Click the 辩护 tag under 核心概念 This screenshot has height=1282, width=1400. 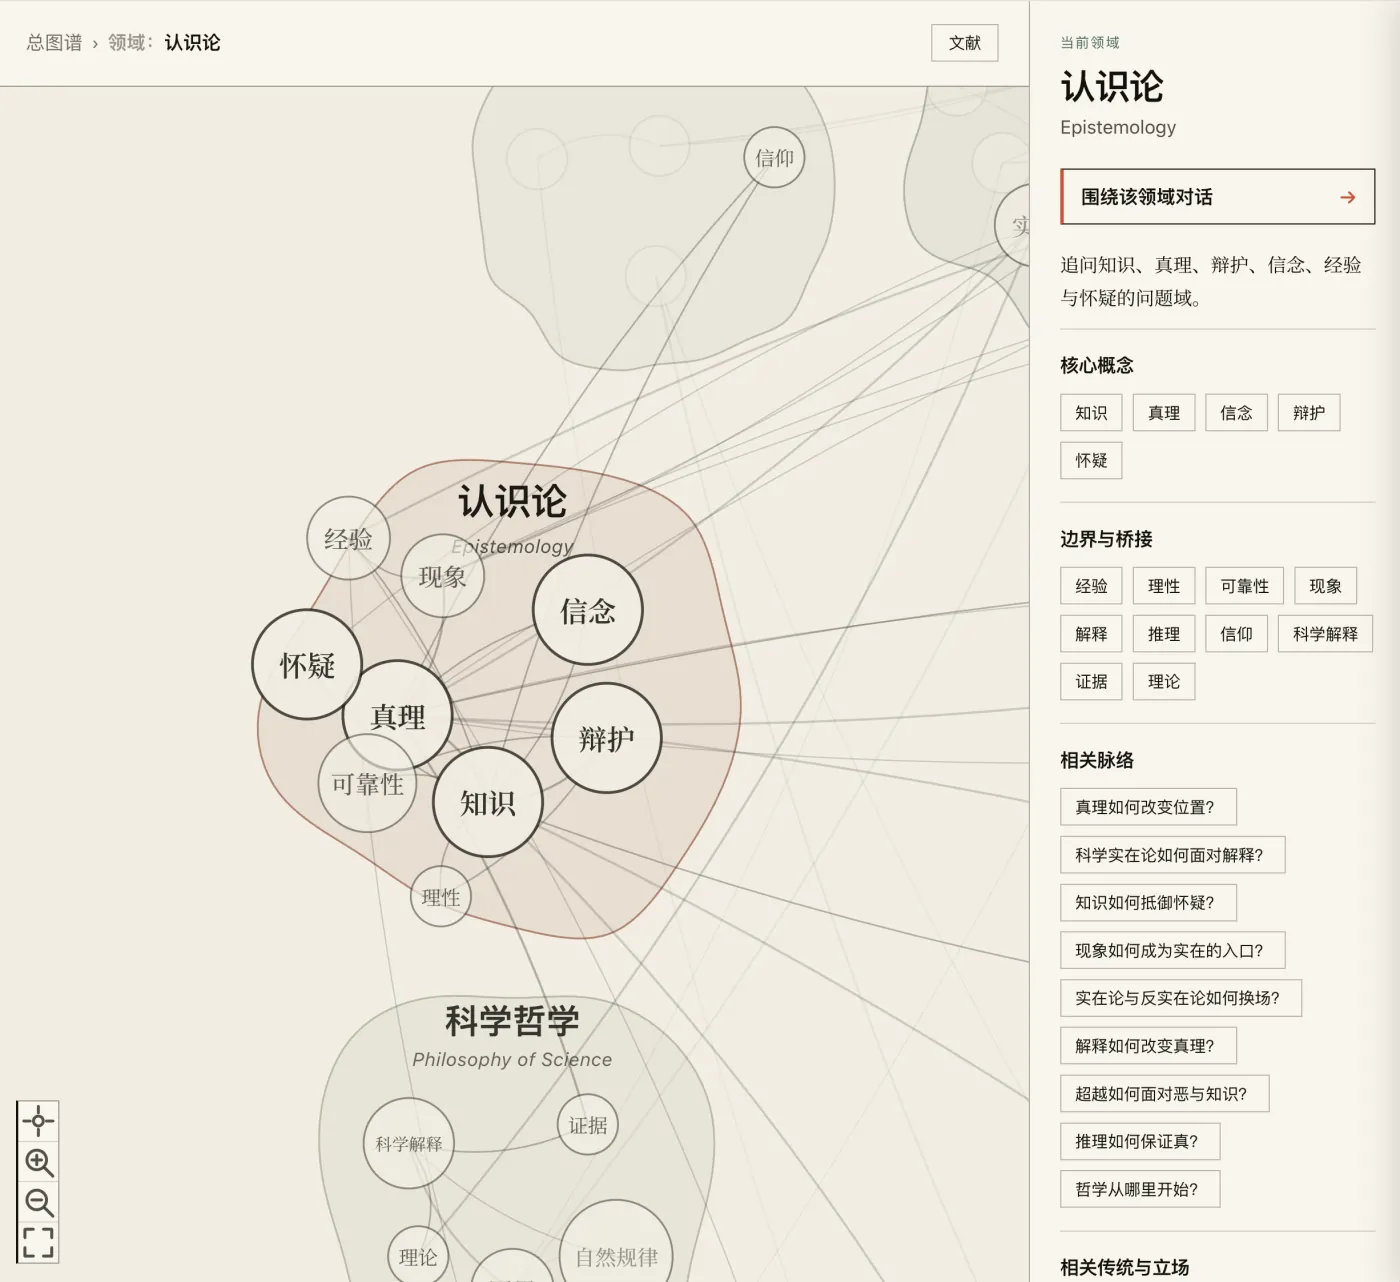(1309, 413)
